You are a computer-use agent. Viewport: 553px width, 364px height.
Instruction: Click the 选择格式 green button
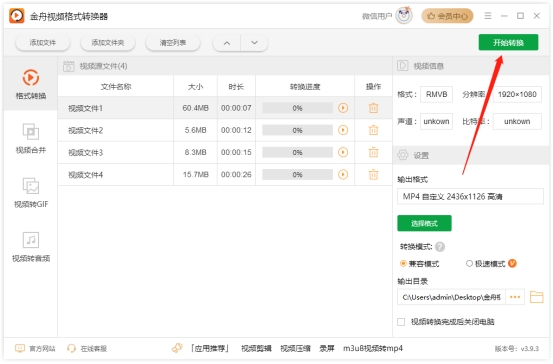click(424, 223)
